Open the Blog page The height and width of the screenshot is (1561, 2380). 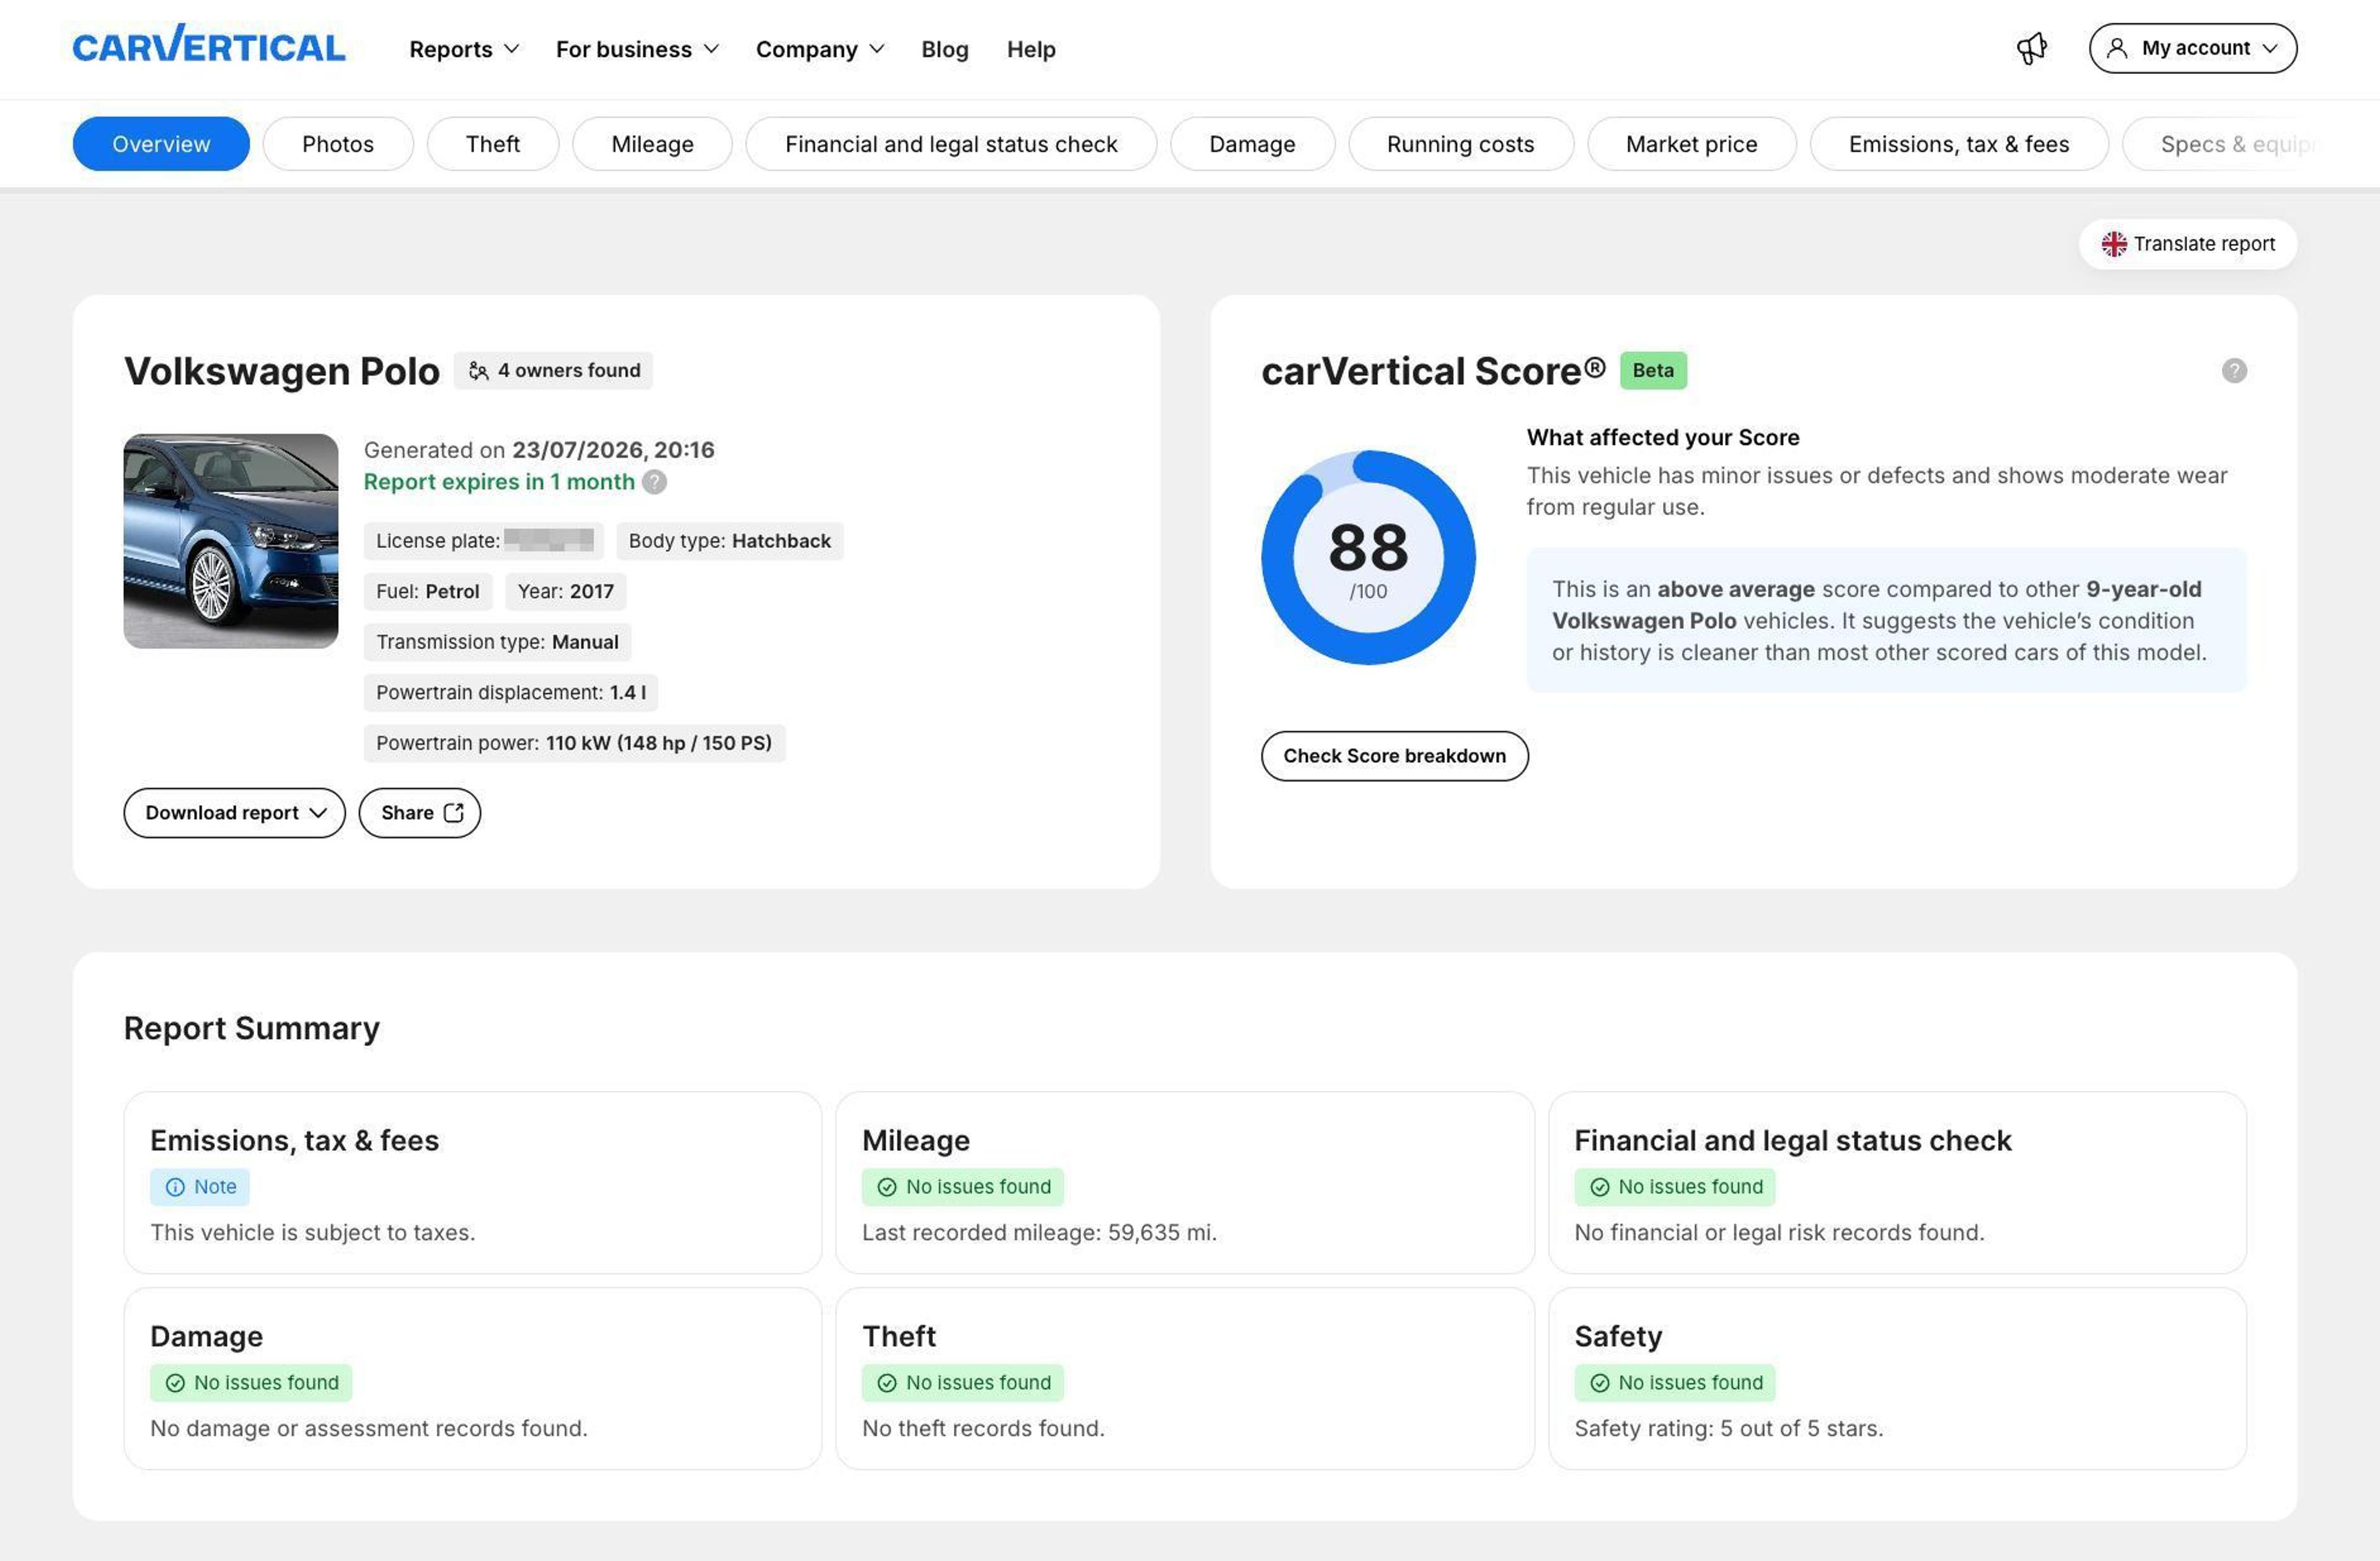tap(945, 49)
